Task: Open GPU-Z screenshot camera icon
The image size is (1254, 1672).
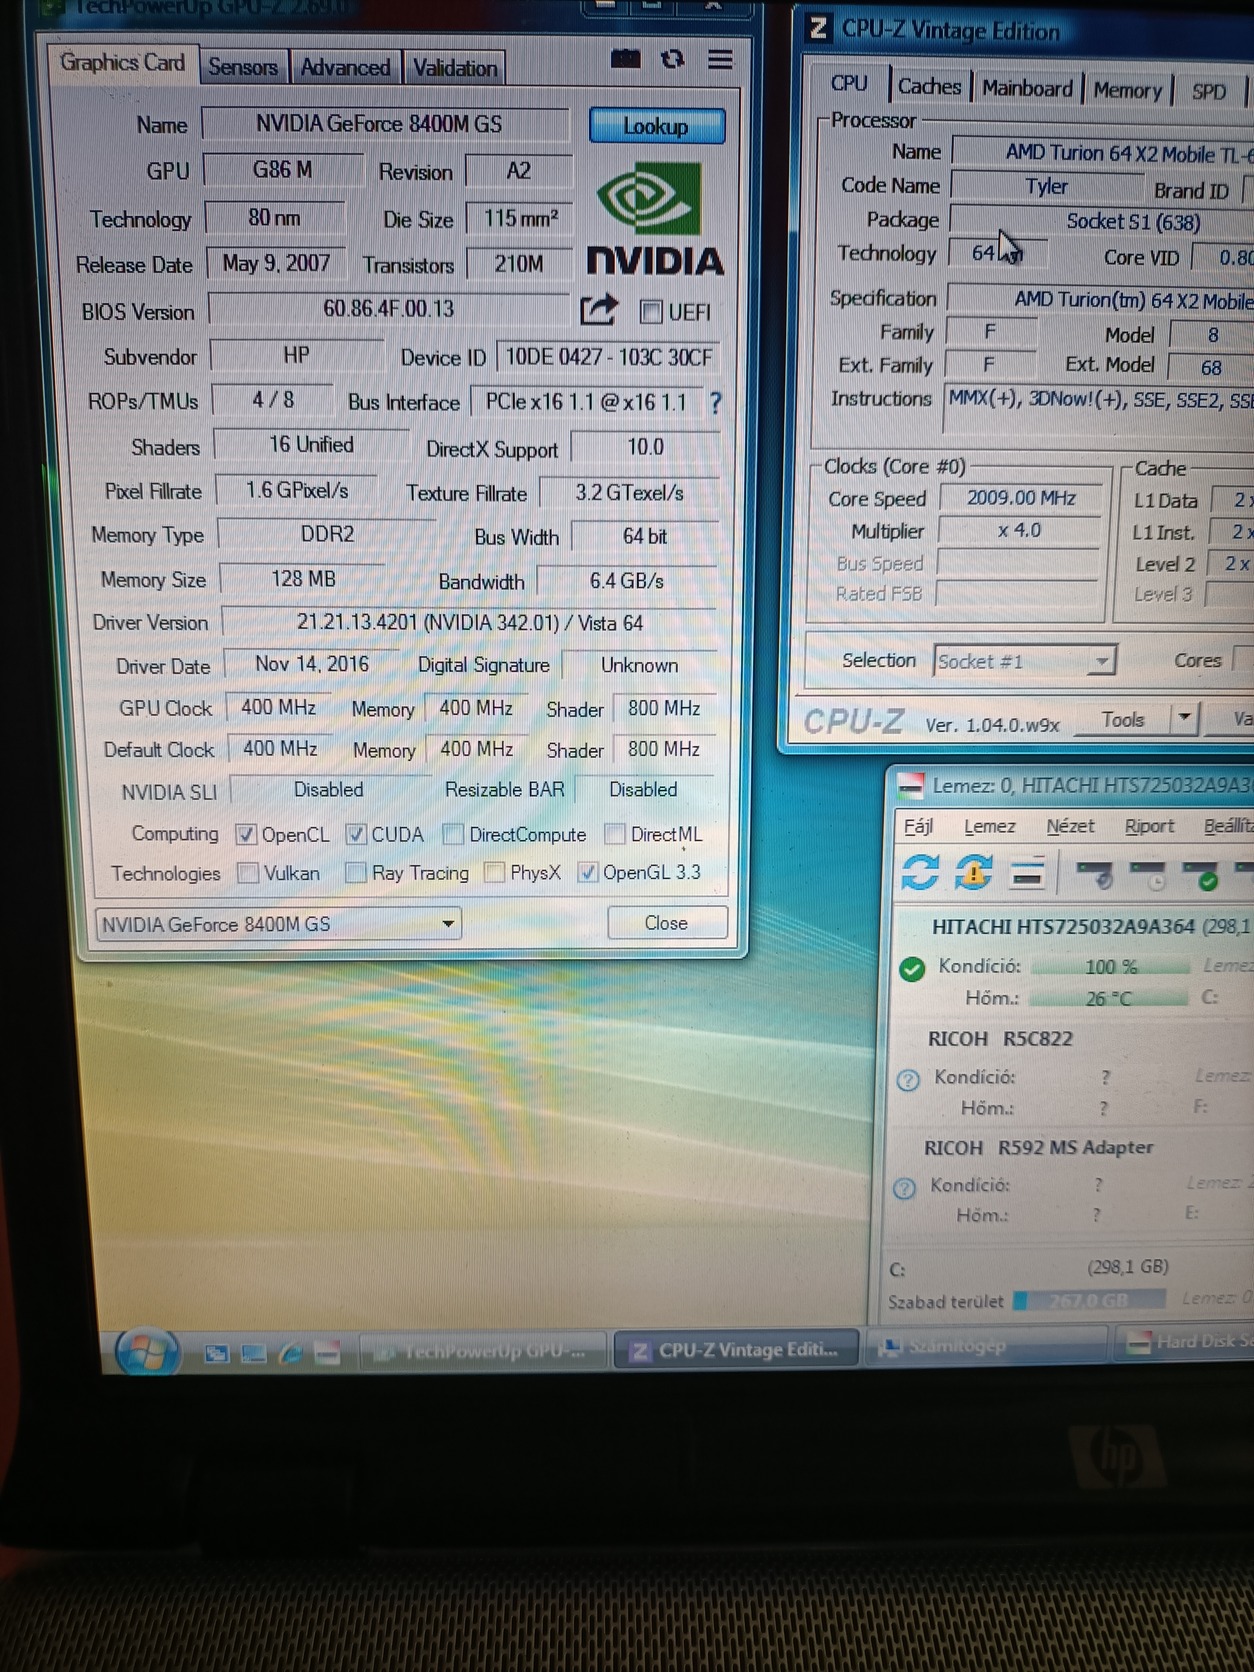Action: click(x=626, y=60)
